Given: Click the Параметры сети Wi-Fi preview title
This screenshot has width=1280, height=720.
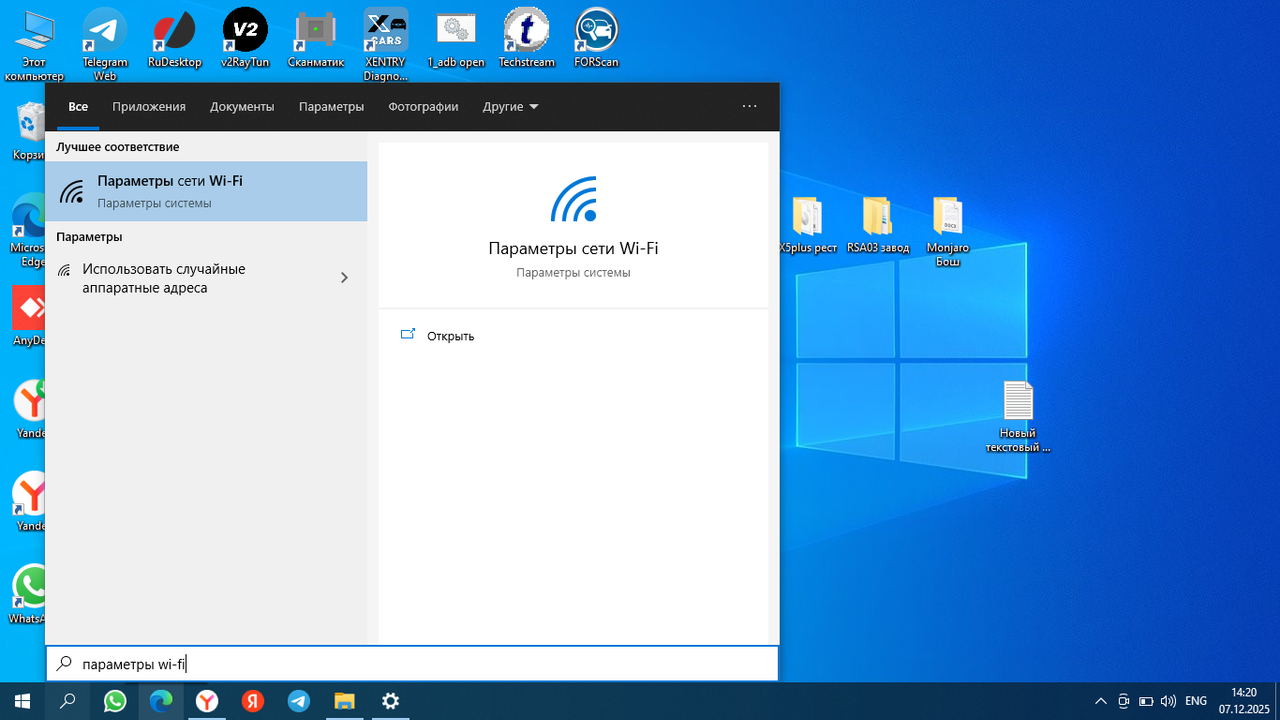Looking at the screenshot, I should click(573, 249).
